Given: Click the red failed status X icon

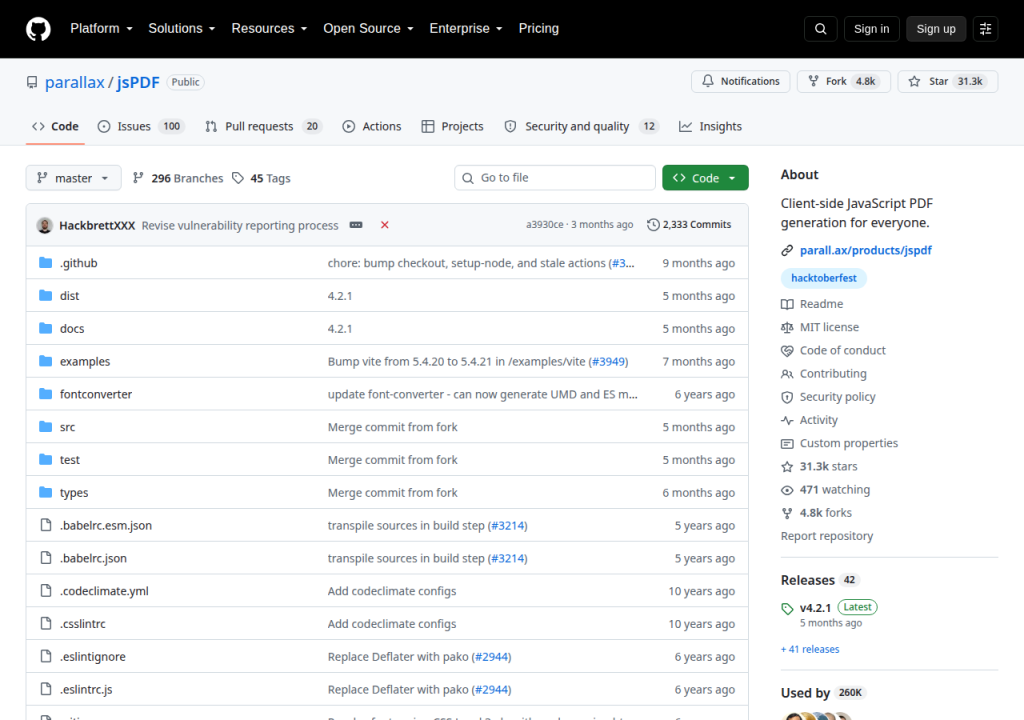Looking at the screenshot, I should (x=385, y=225).
